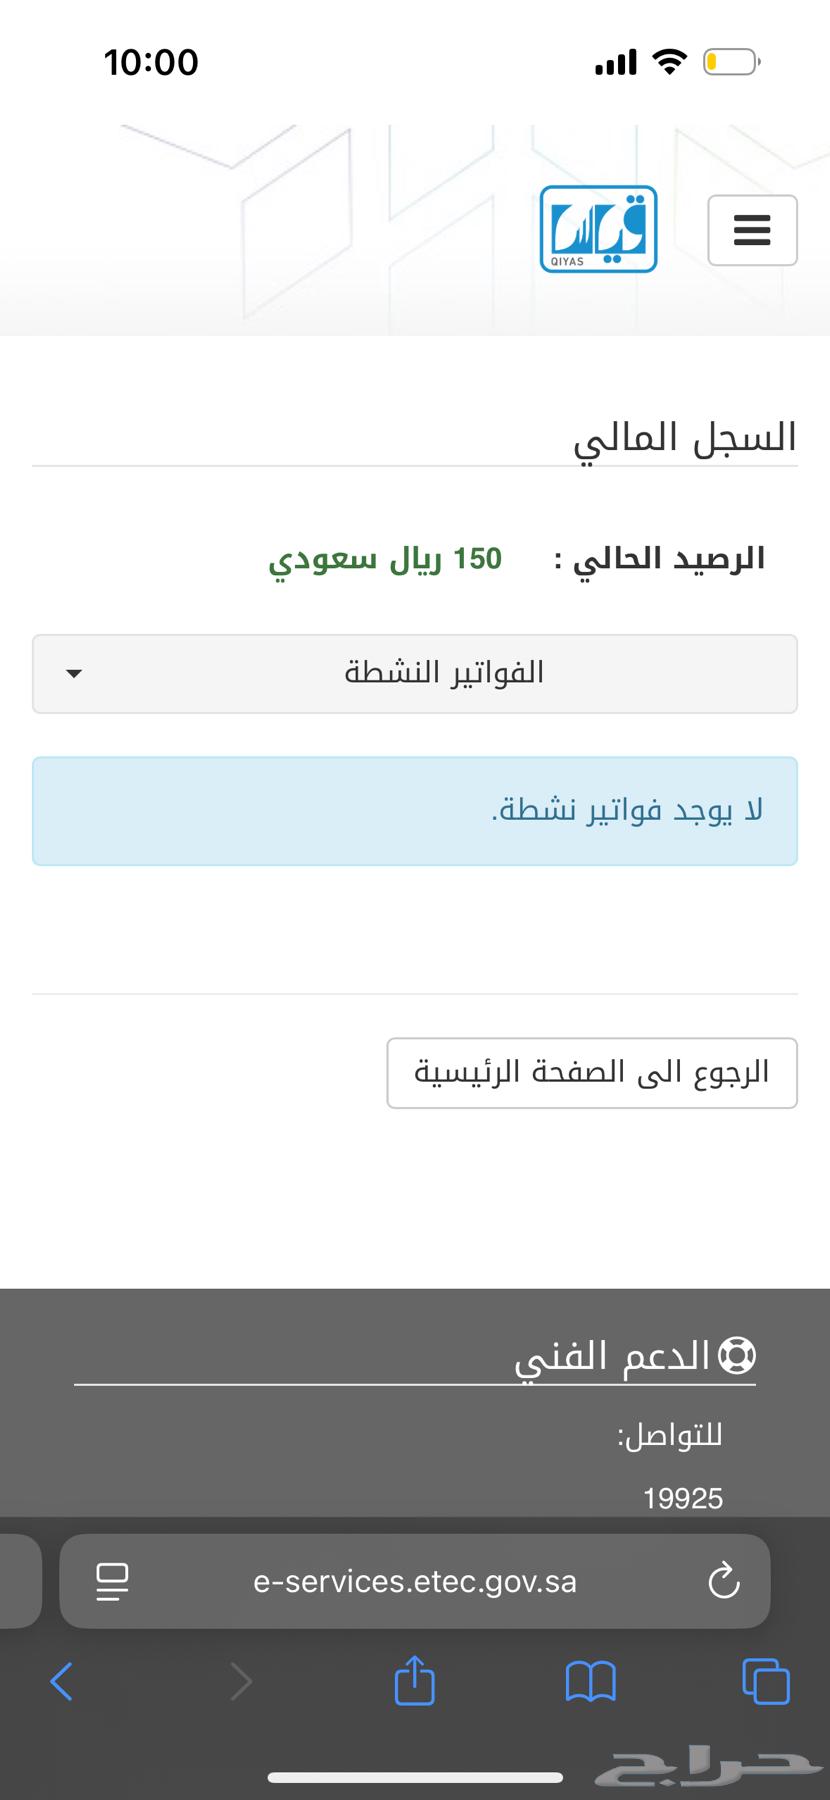Click the lifebuoy technical support icon
This screenshot has height=1800, width=830.
pos(737,1356)
